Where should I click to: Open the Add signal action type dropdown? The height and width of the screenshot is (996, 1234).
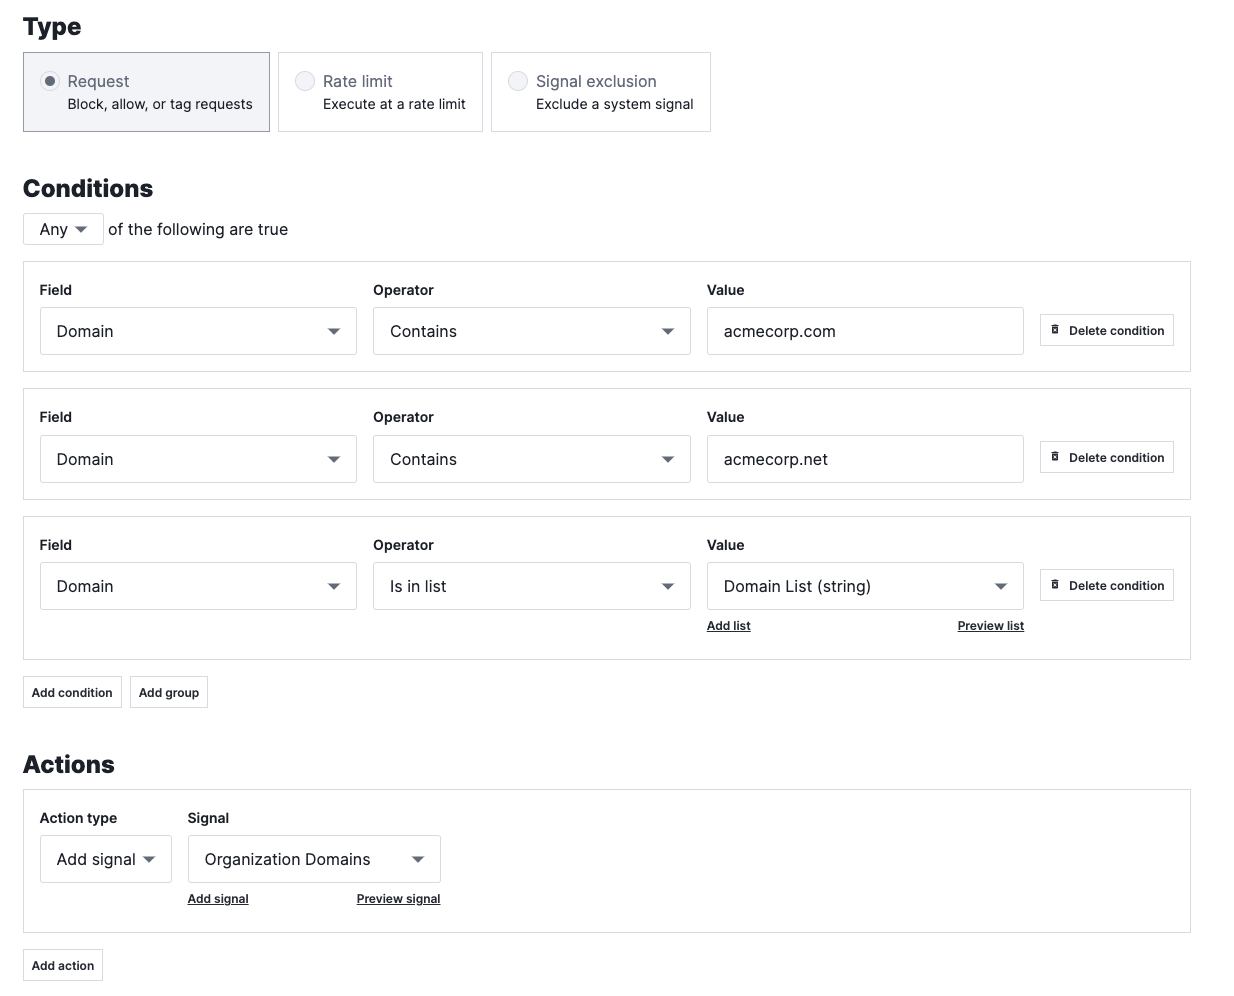pyautogui.click(x=105, y=858)
